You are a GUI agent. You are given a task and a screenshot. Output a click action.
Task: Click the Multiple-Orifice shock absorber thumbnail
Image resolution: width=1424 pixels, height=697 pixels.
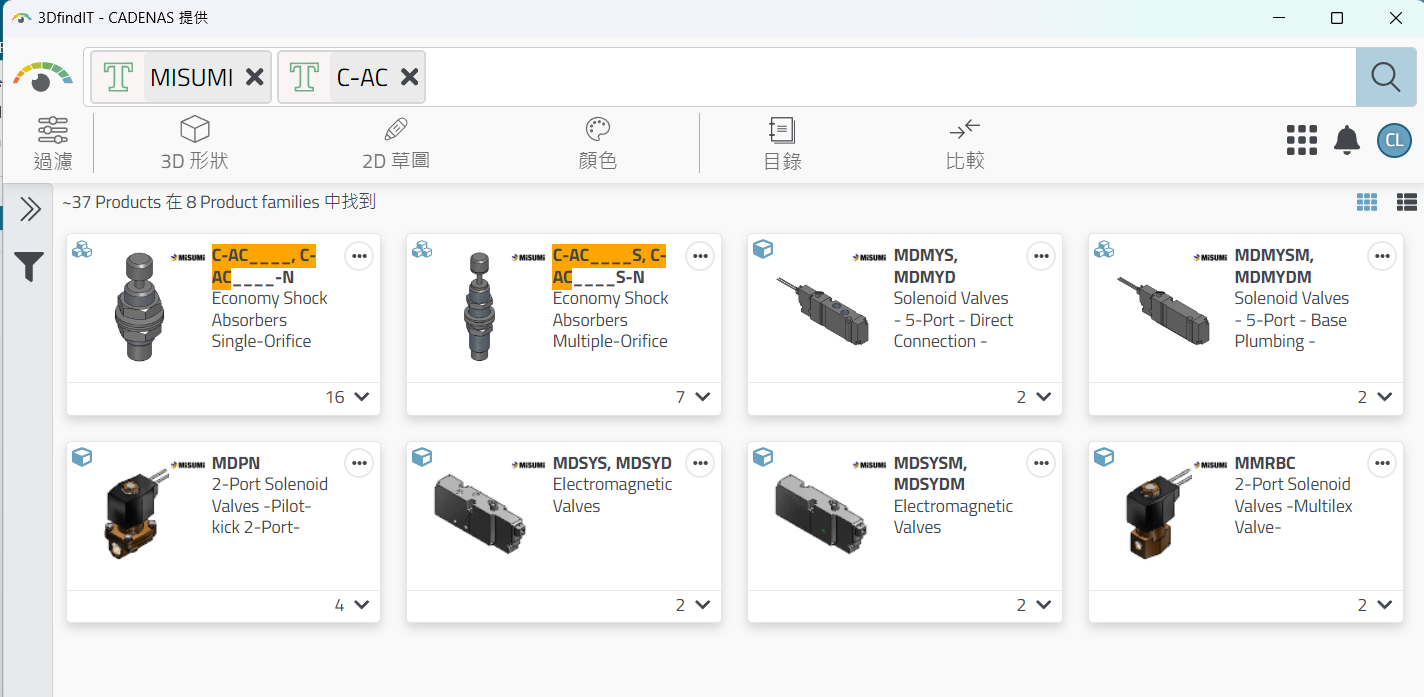[480, 307]
